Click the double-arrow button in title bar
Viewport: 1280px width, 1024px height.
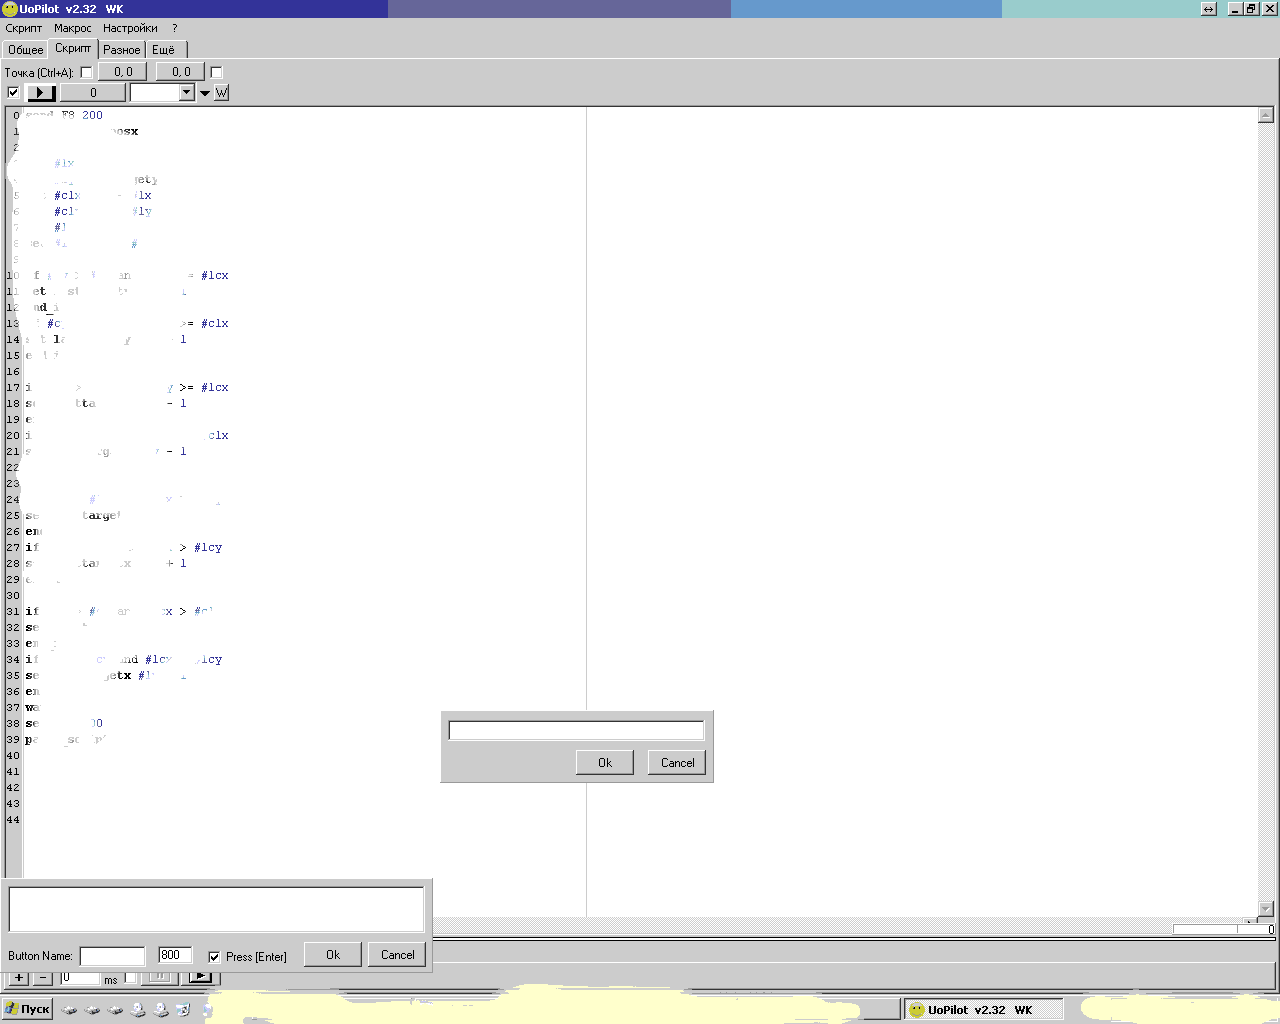(x=1208, y=9)
